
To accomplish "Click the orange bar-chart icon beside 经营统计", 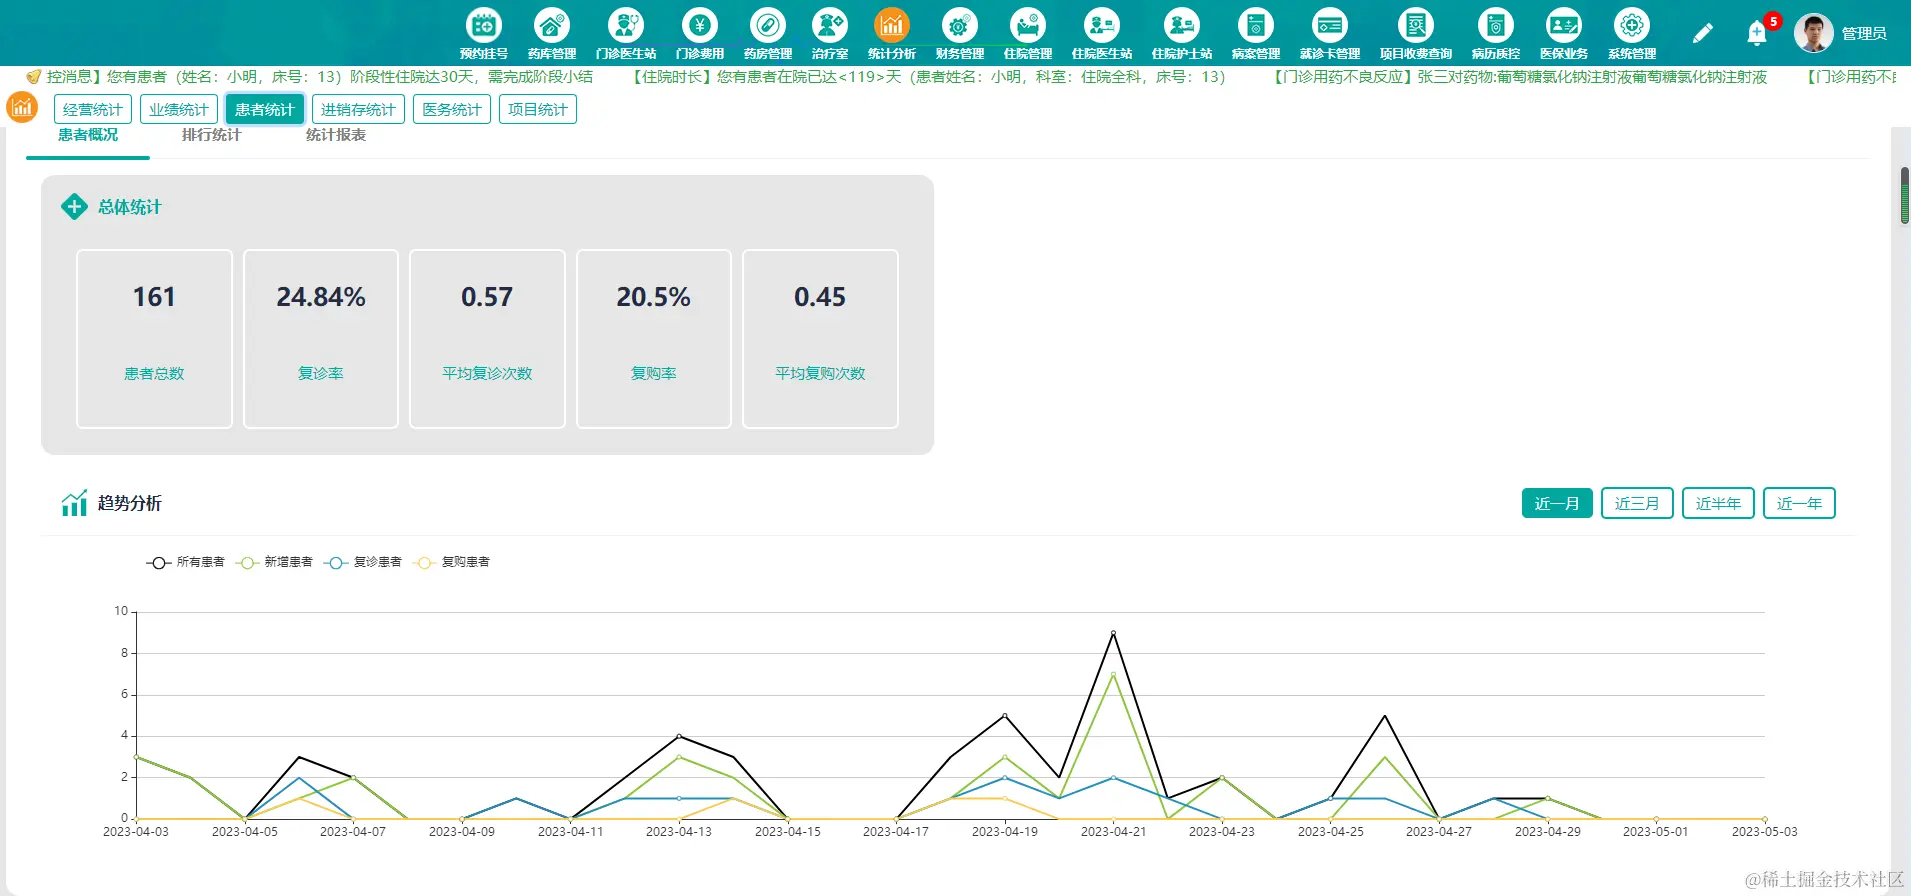I will (x=22, y=108).
